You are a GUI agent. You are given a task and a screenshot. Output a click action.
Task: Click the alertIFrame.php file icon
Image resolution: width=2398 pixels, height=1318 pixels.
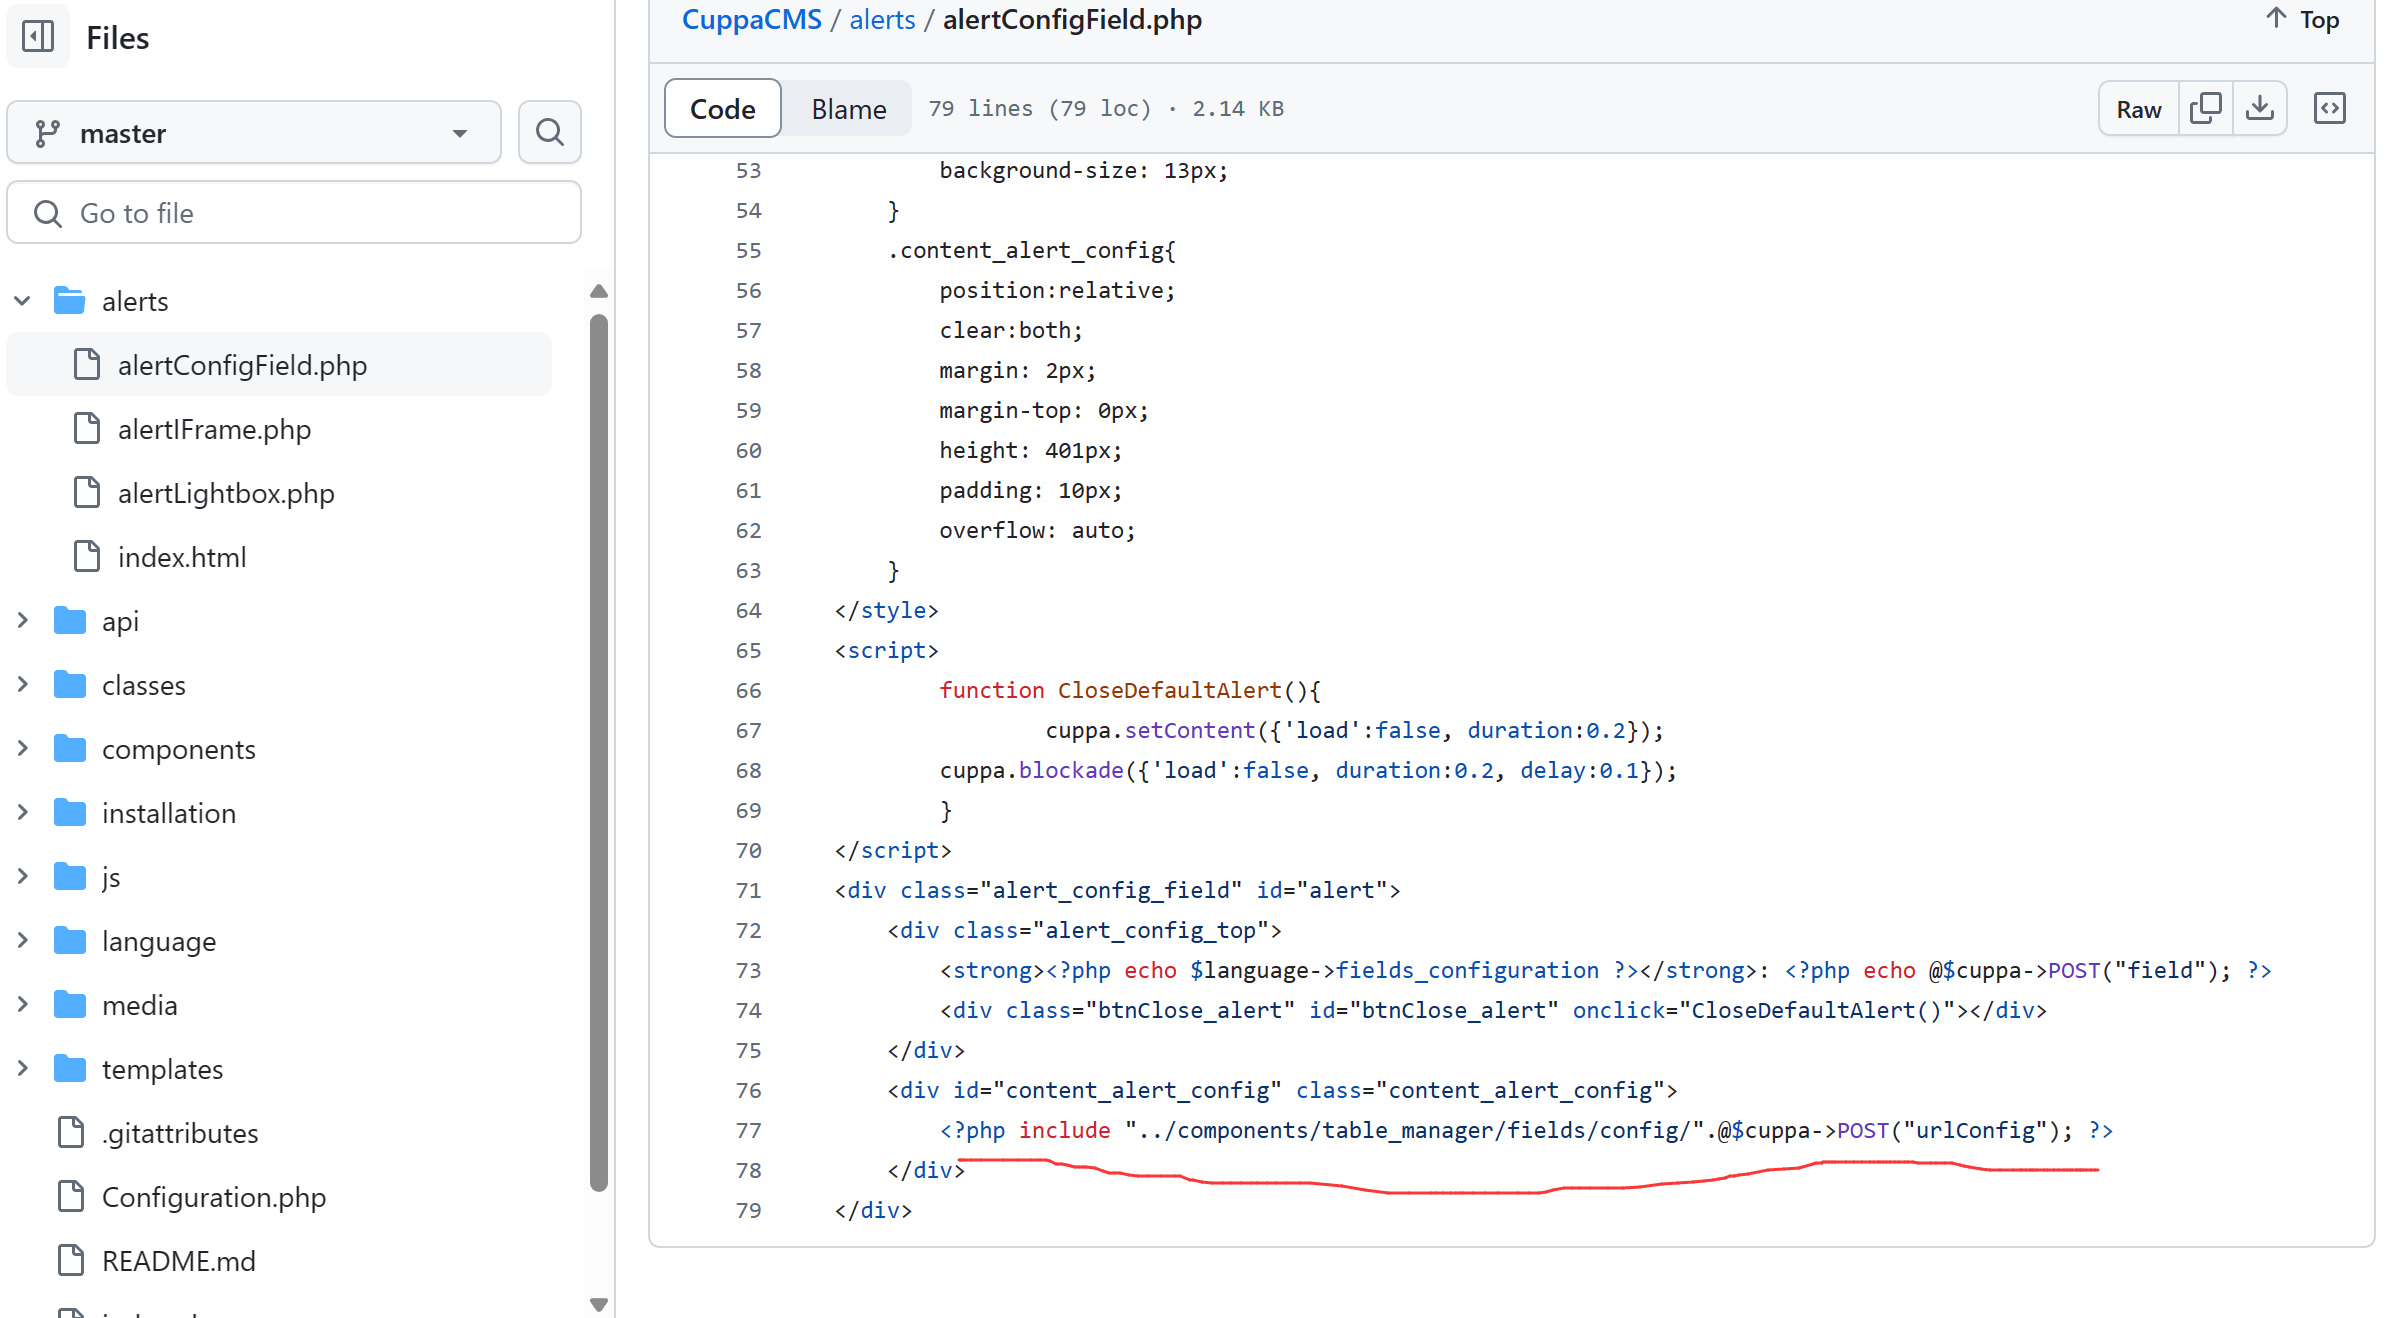coord(87,429)
